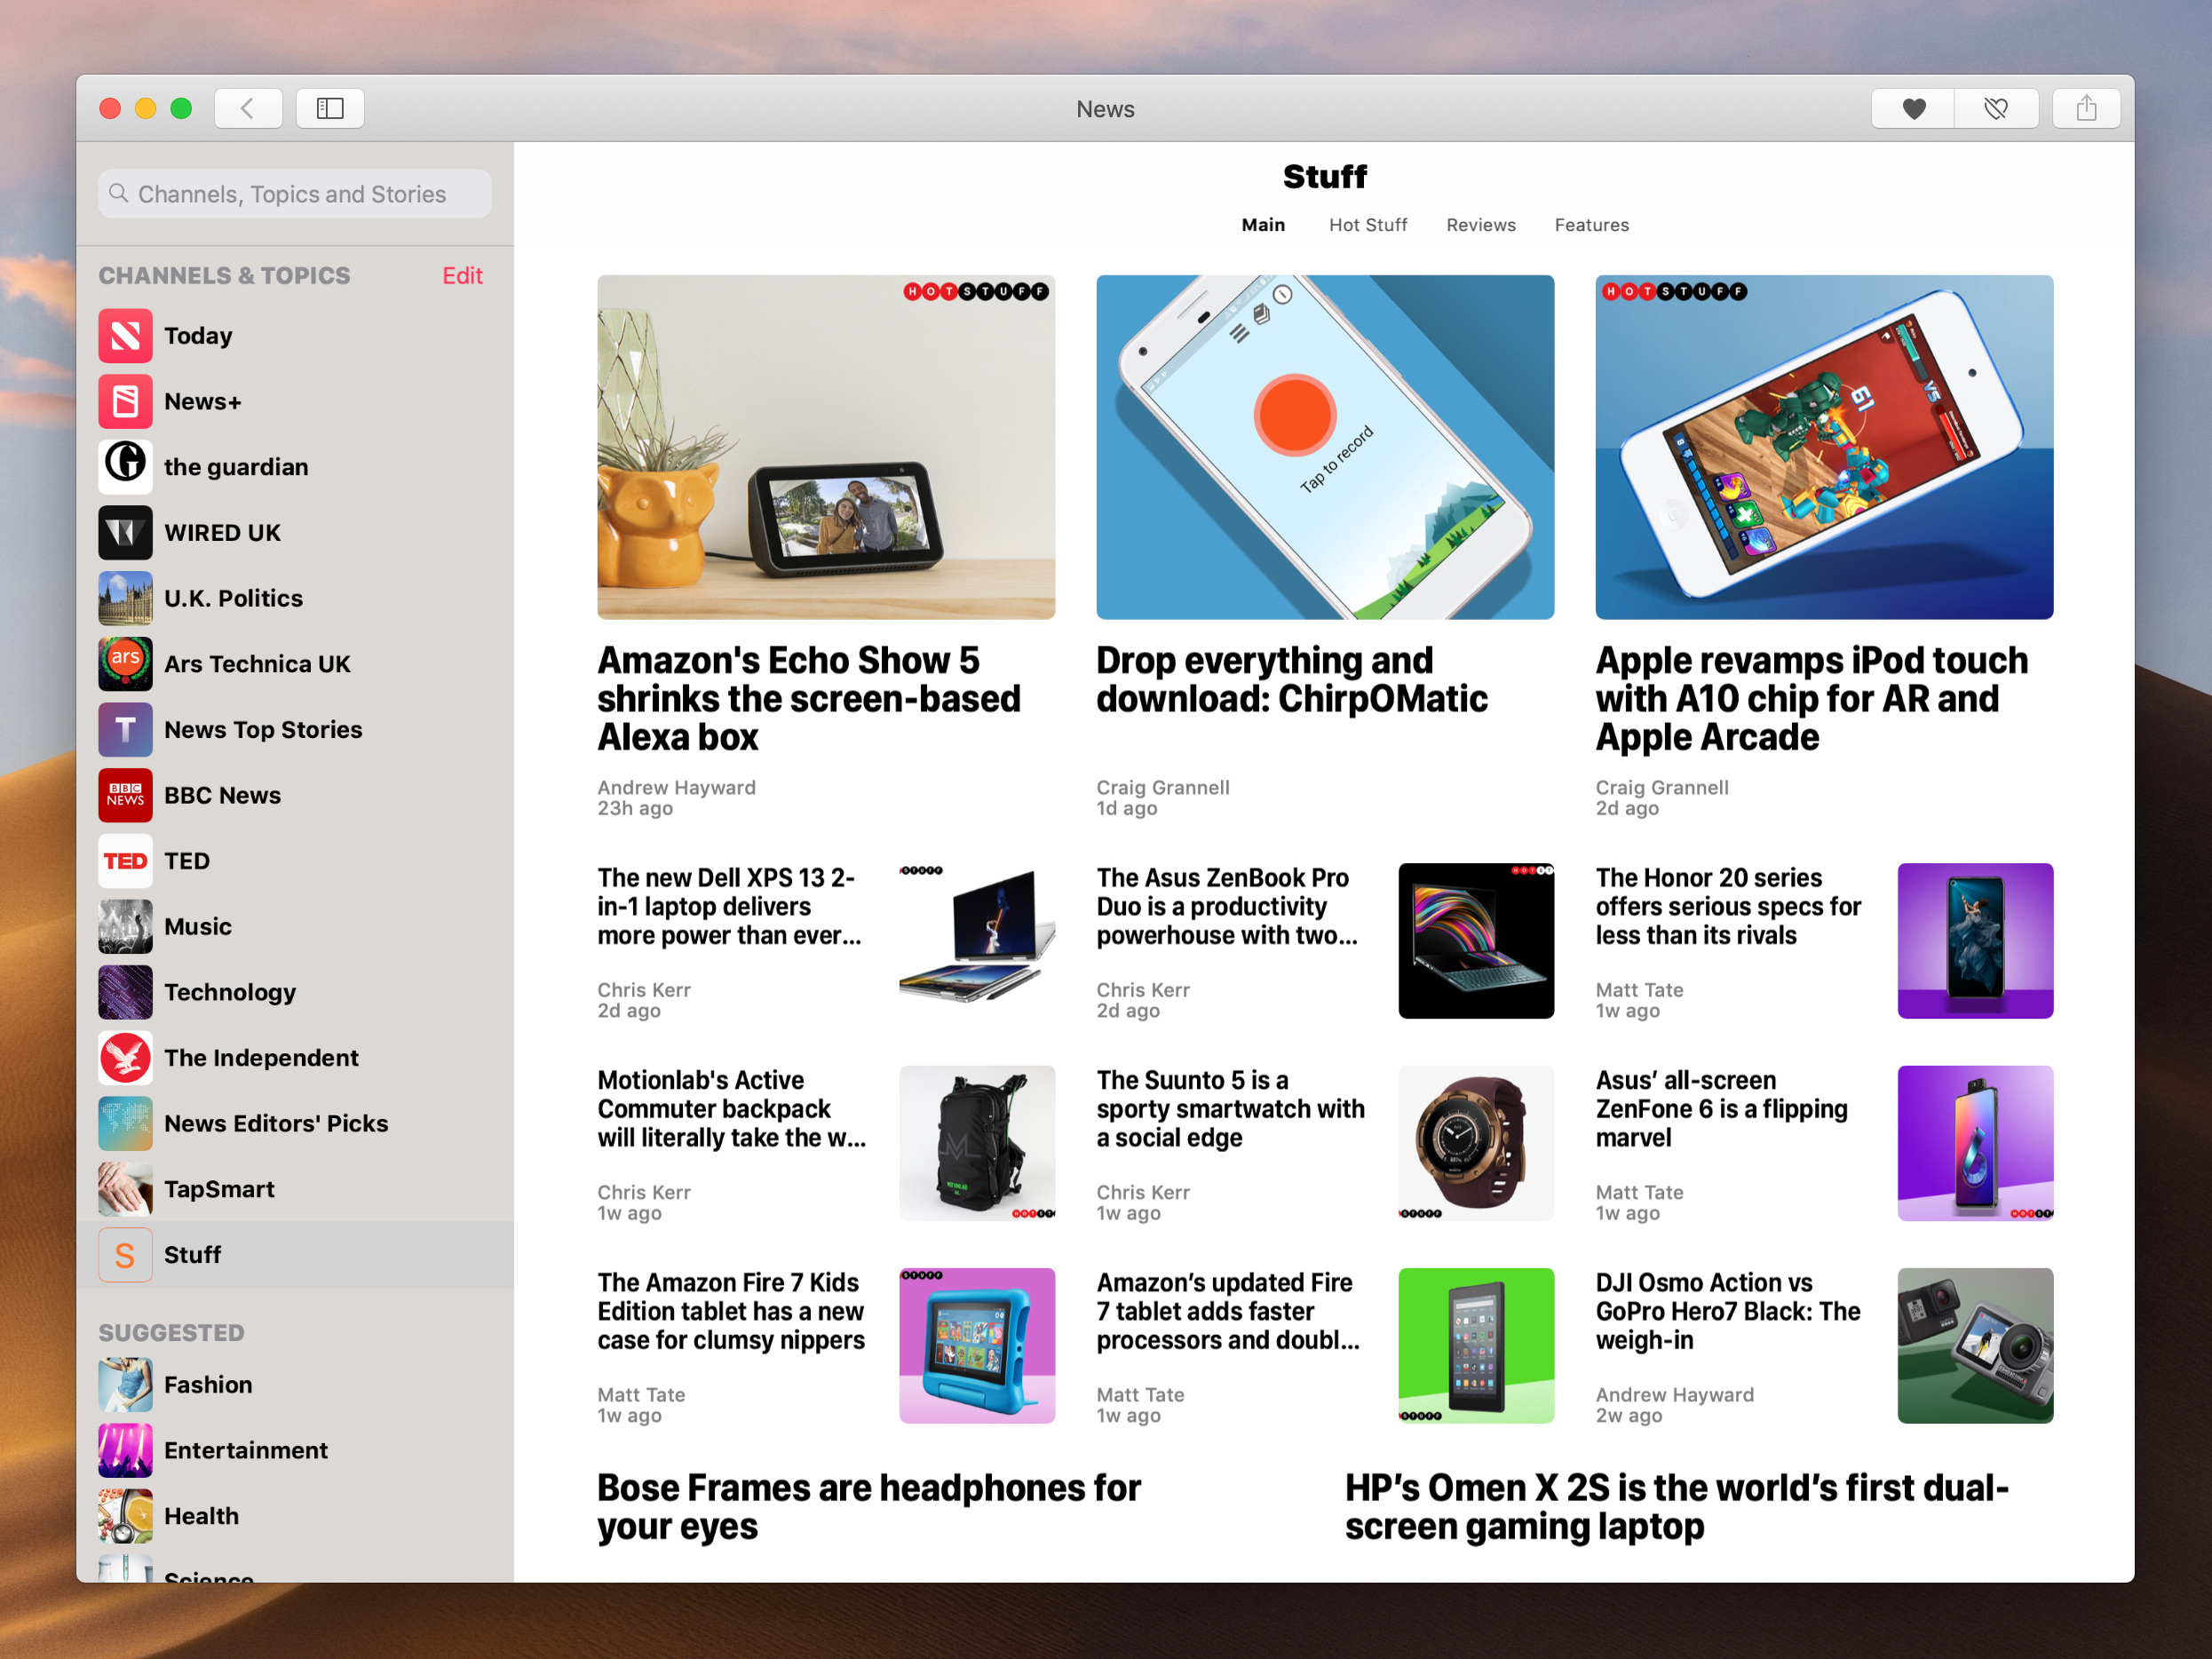Open the Amazon Echo Show 5 headline
Screen dimensions: 2212x1659
click(809, 698)
